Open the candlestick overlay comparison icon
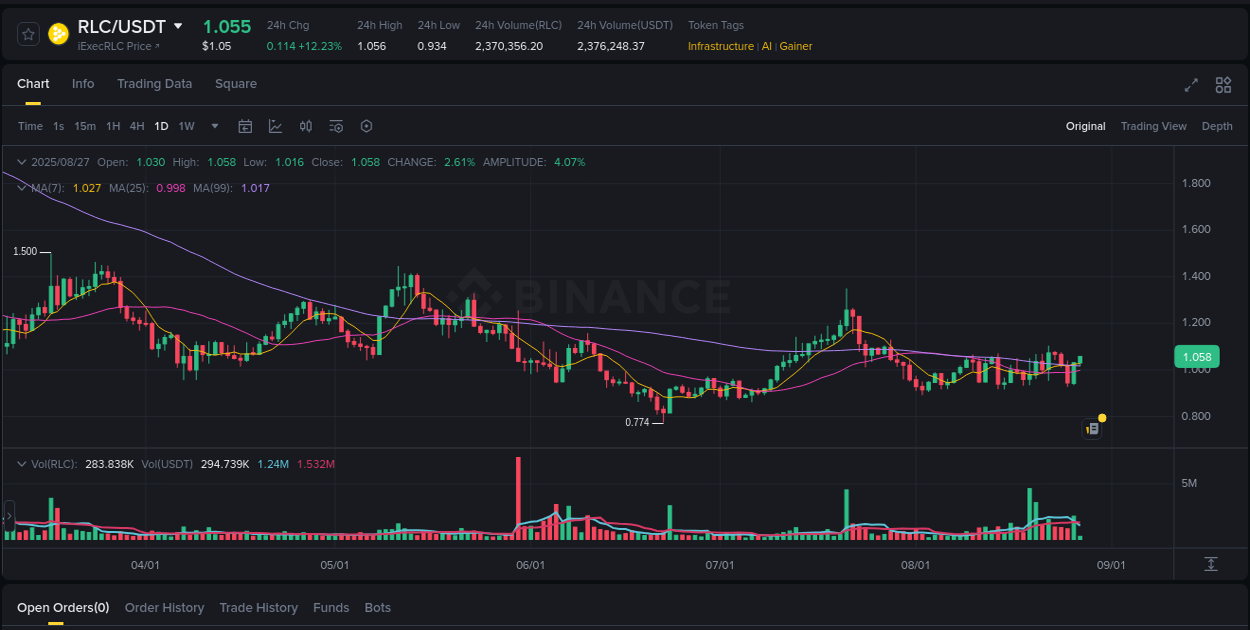 [x=306, y=126]
